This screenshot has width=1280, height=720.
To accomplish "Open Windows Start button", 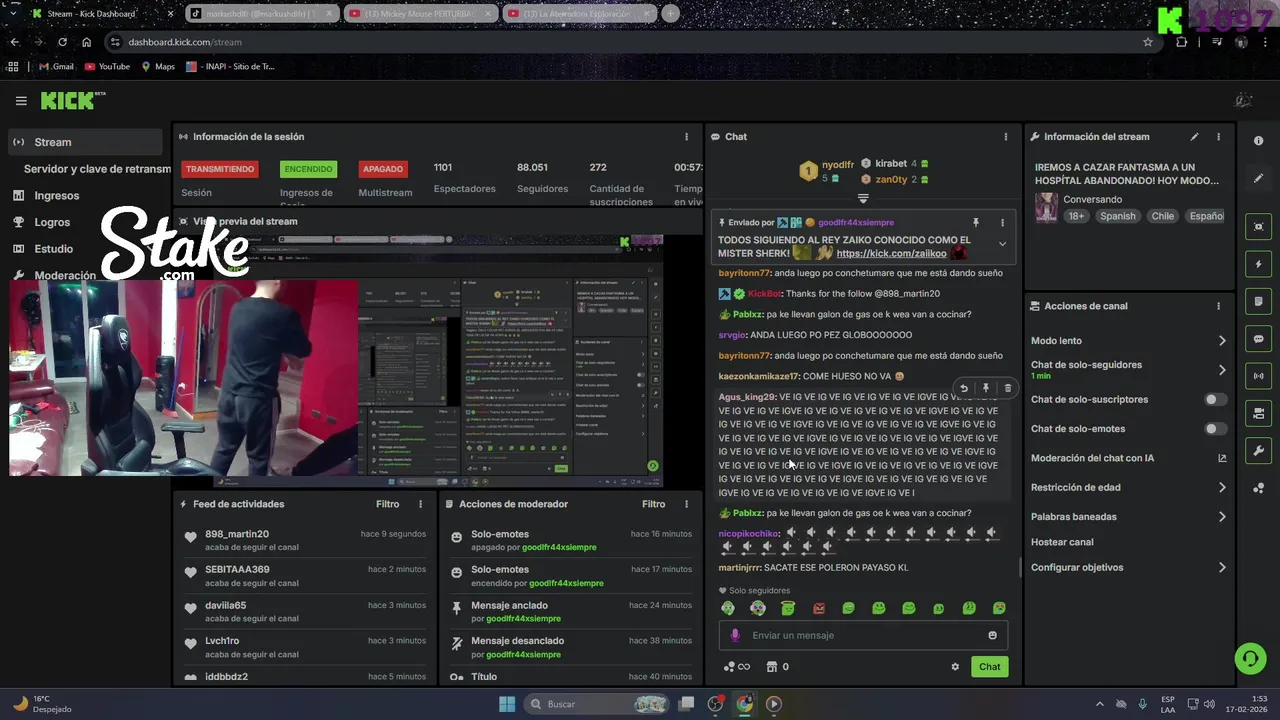I will click(507, 704).
